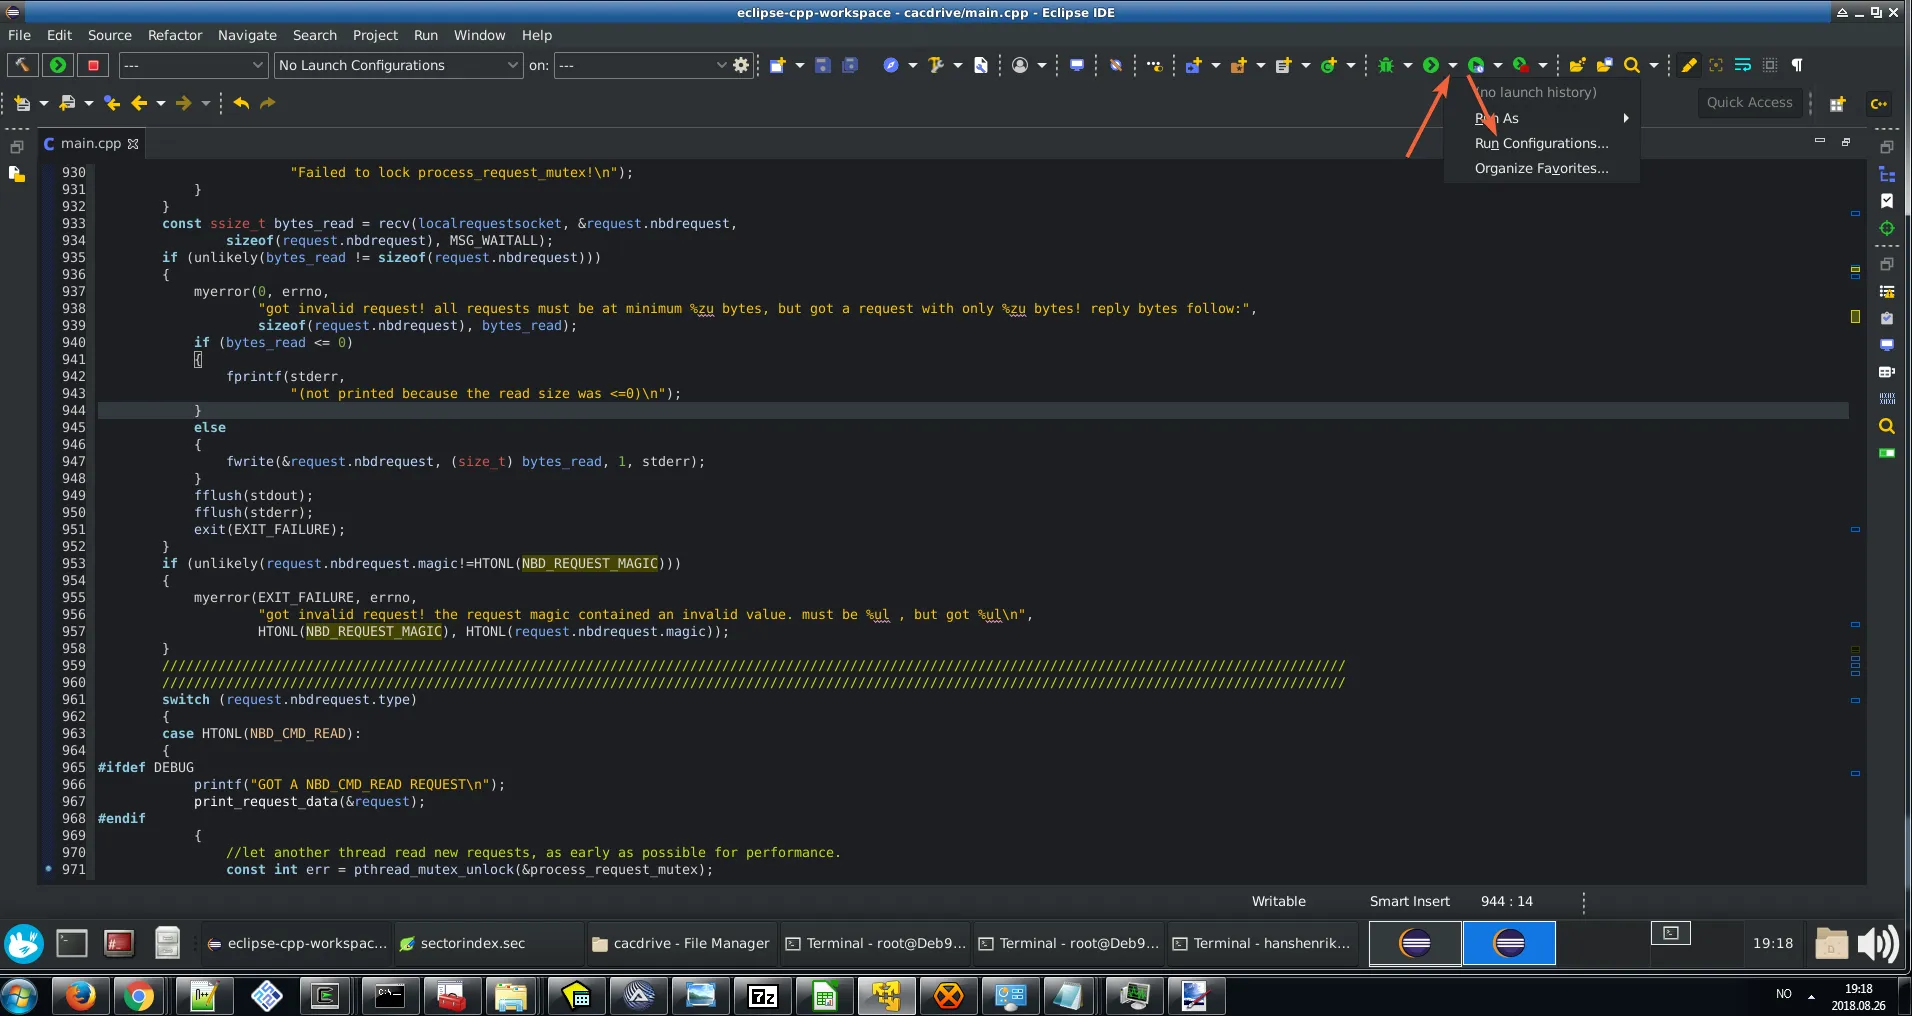Screen dimensions: 1912x1016
Task: Click the Last Edit Location icon
Action: pyautogui.click(x=112, y=103)
